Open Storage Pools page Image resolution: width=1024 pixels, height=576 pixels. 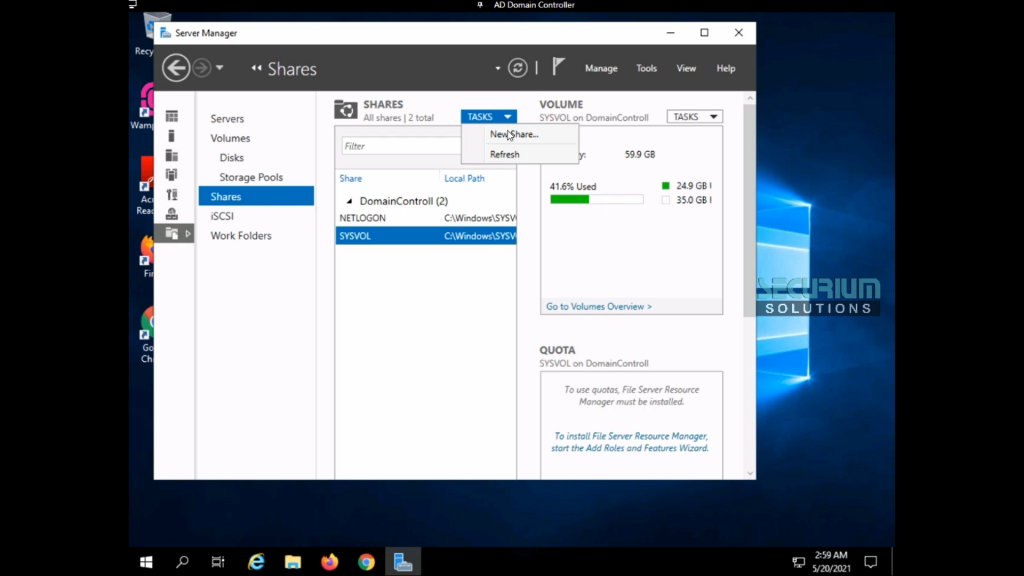pyautogui.click(x=251, y=177)
